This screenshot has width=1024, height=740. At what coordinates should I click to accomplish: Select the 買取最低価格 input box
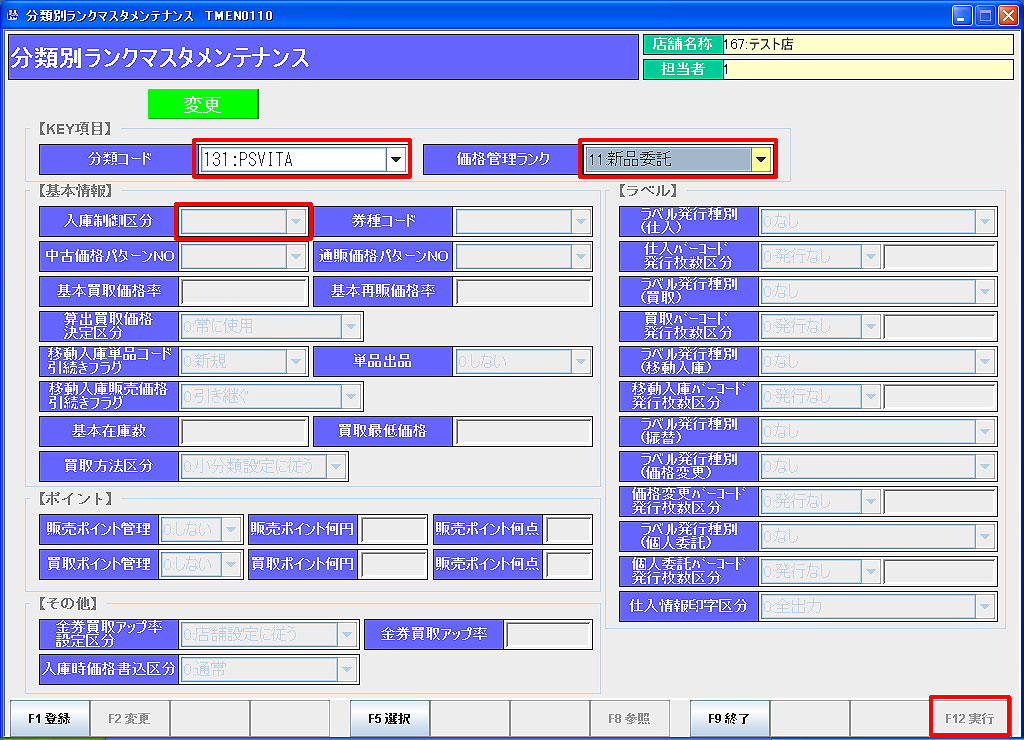point(523,431)
